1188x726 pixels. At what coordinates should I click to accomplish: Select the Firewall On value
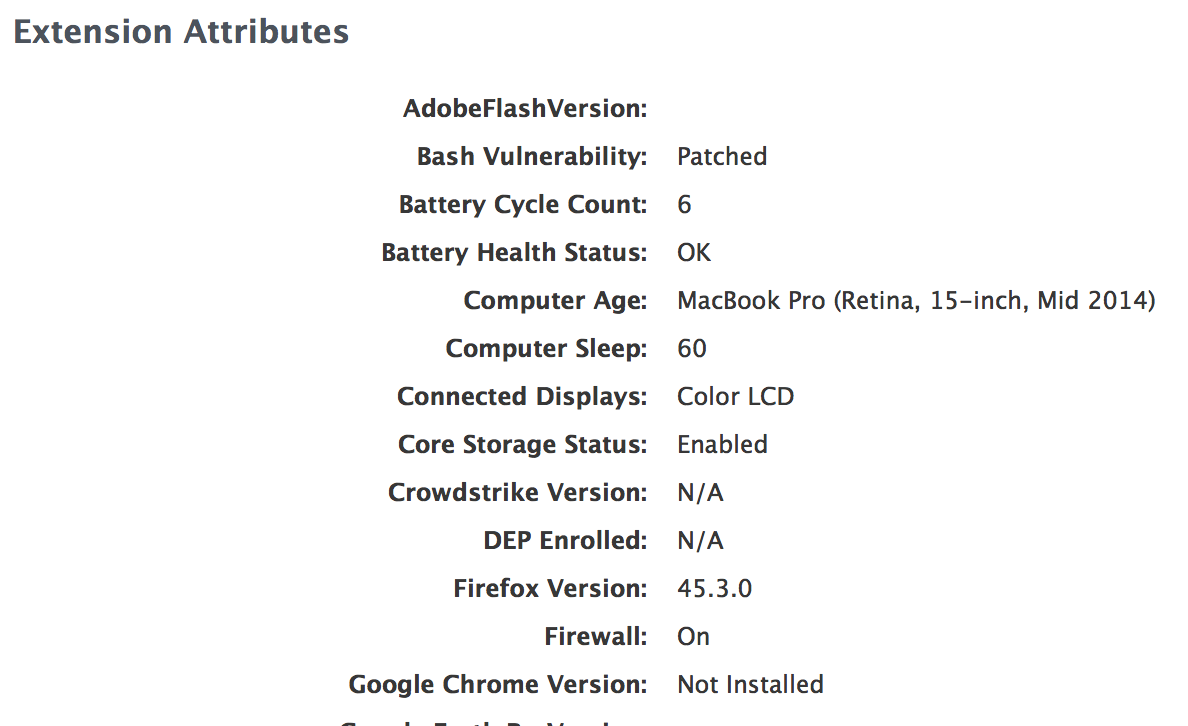[693, 637]
